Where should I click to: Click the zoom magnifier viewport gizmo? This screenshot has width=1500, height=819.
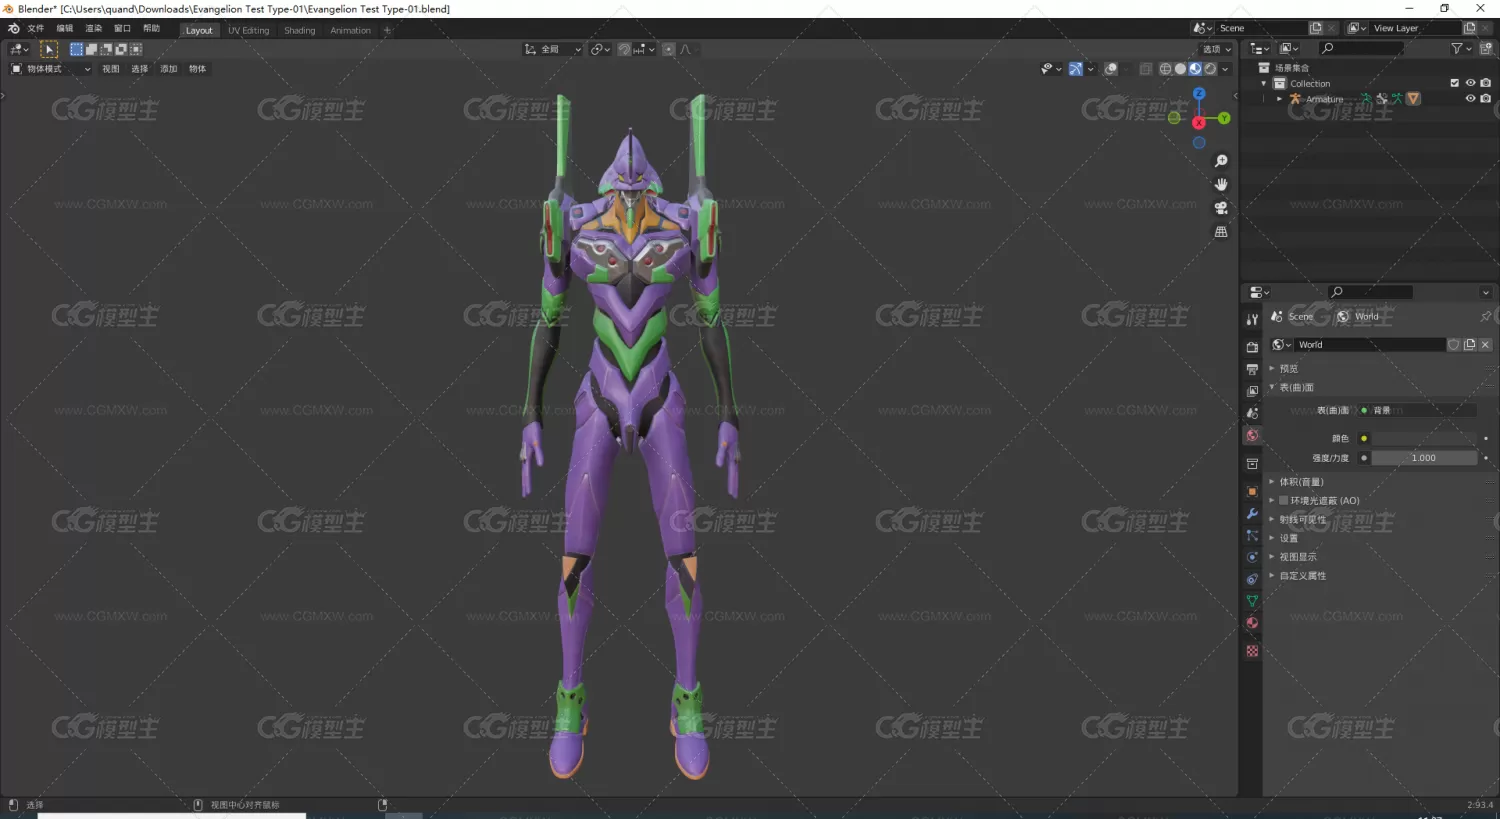(1221, 161)
